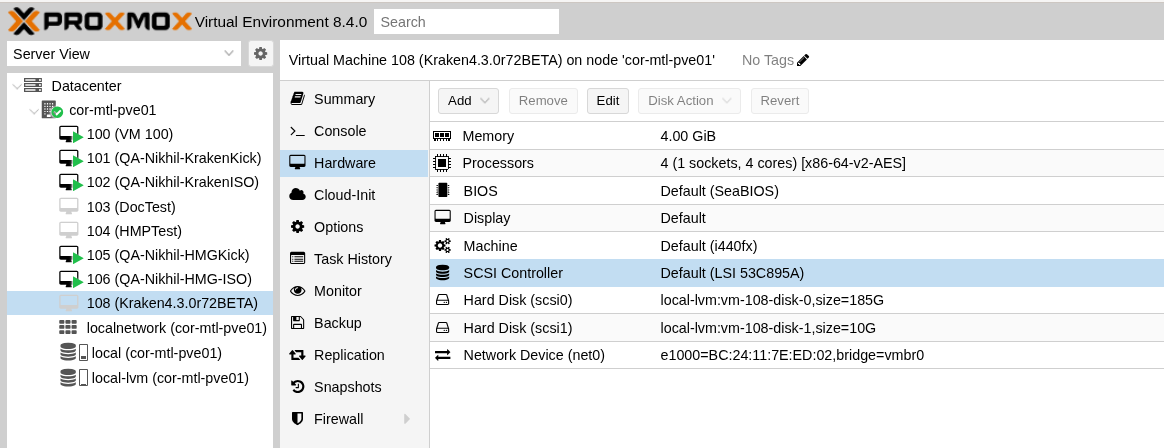Open the Options tab
The width and height of the screenshot is (1164, 448).
[x=354, y=227]
